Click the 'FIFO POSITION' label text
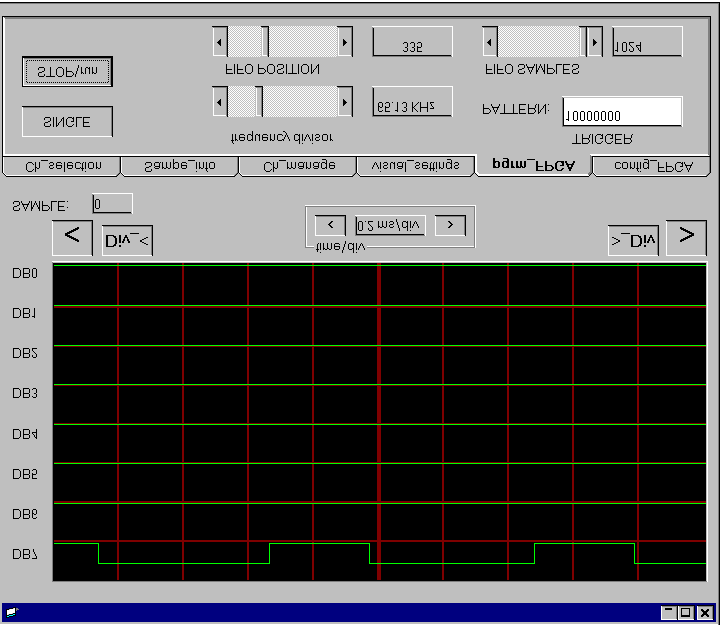 [x=272, y=70]
